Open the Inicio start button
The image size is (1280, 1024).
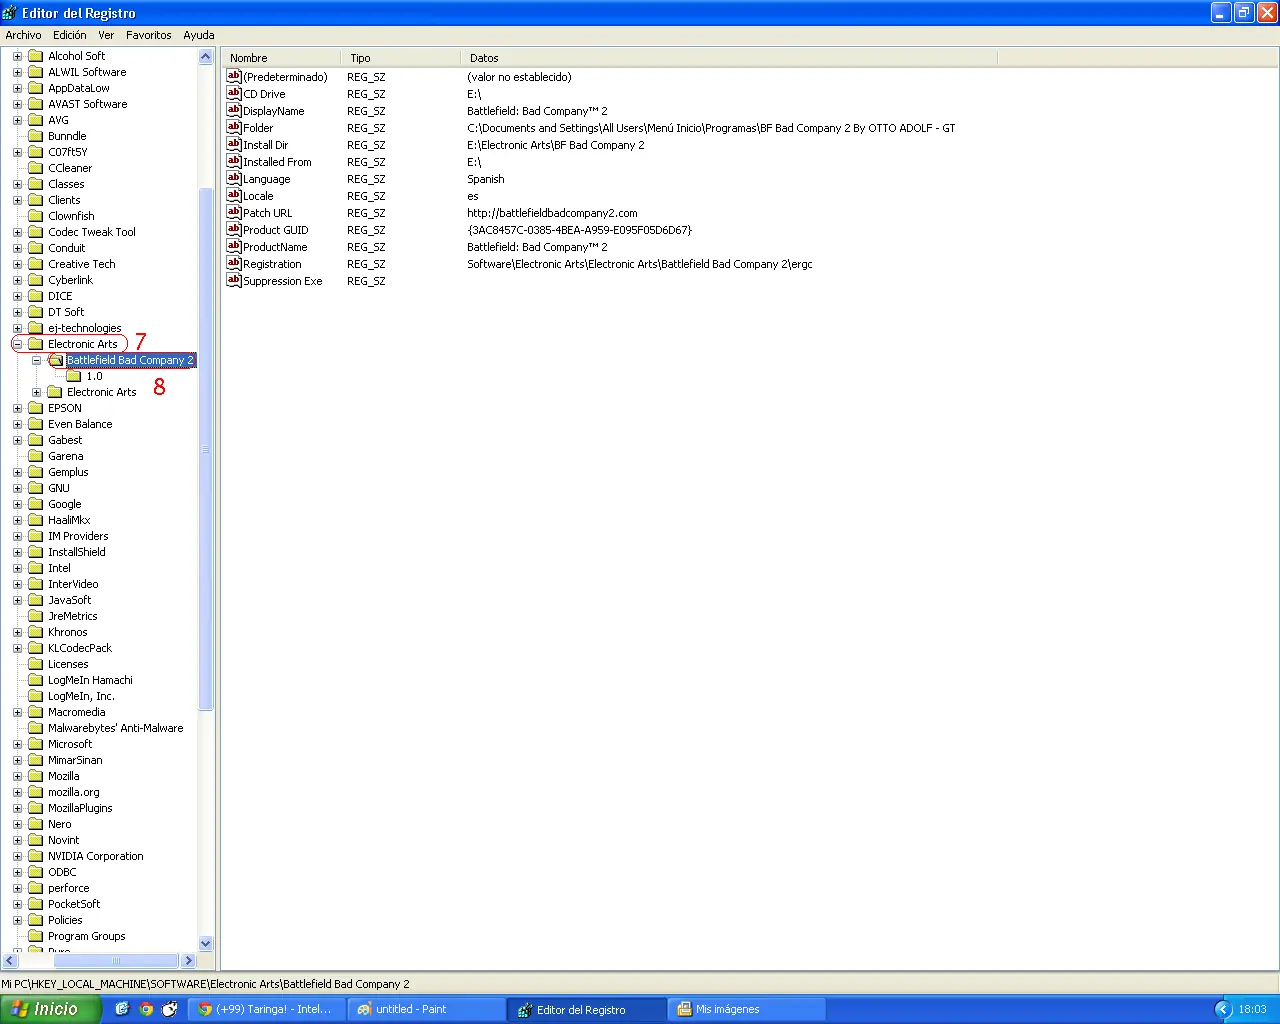pos(50,1009)
